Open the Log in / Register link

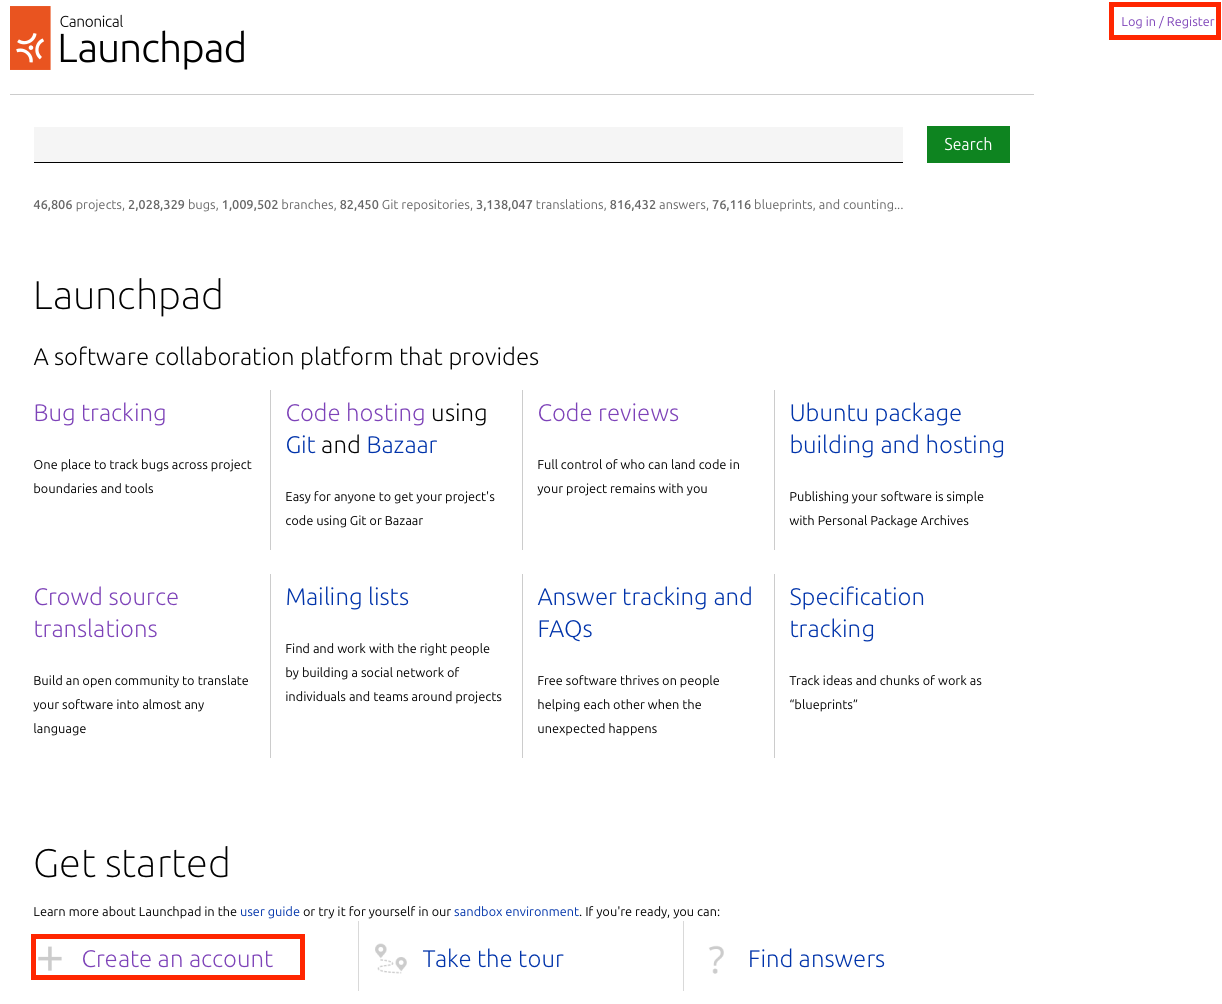(1167, 21)
